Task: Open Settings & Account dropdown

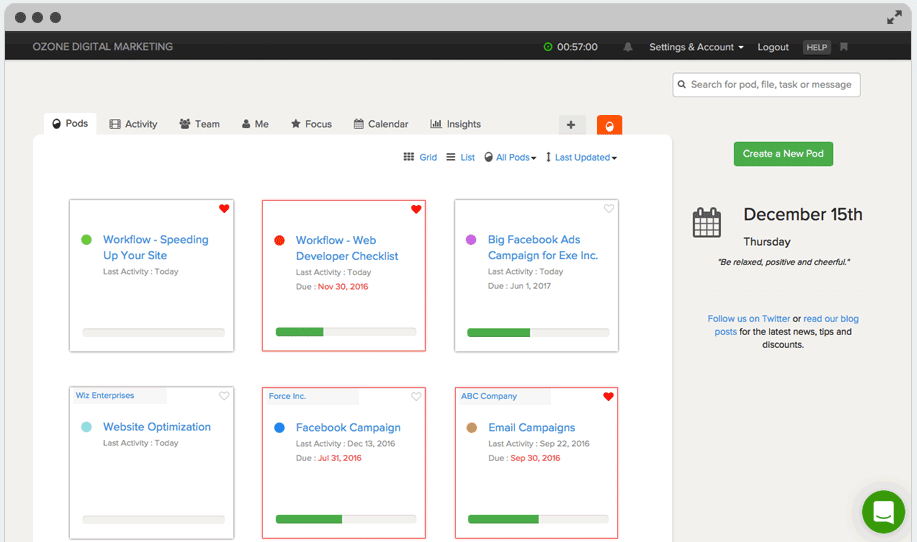Action: pyautogui.click(x=696, y=47)
